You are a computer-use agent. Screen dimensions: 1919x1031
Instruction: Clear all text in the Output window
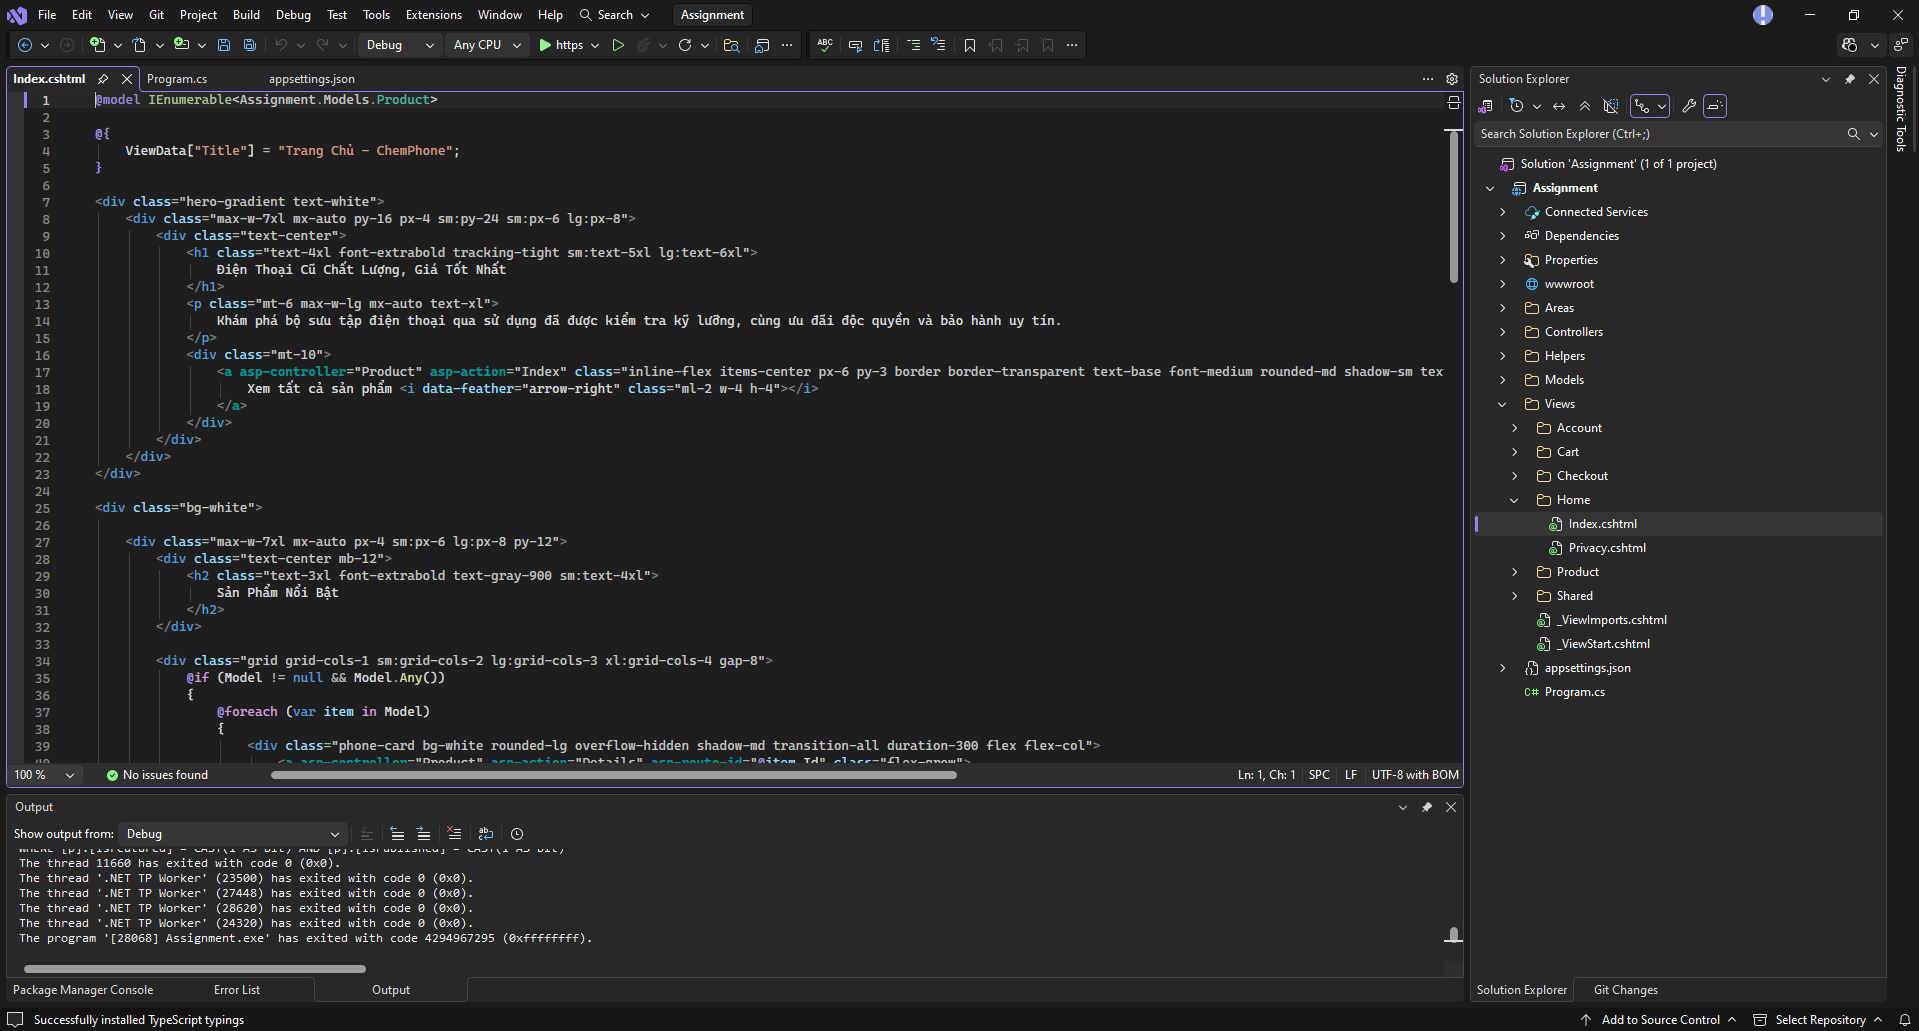coord(454,834)
